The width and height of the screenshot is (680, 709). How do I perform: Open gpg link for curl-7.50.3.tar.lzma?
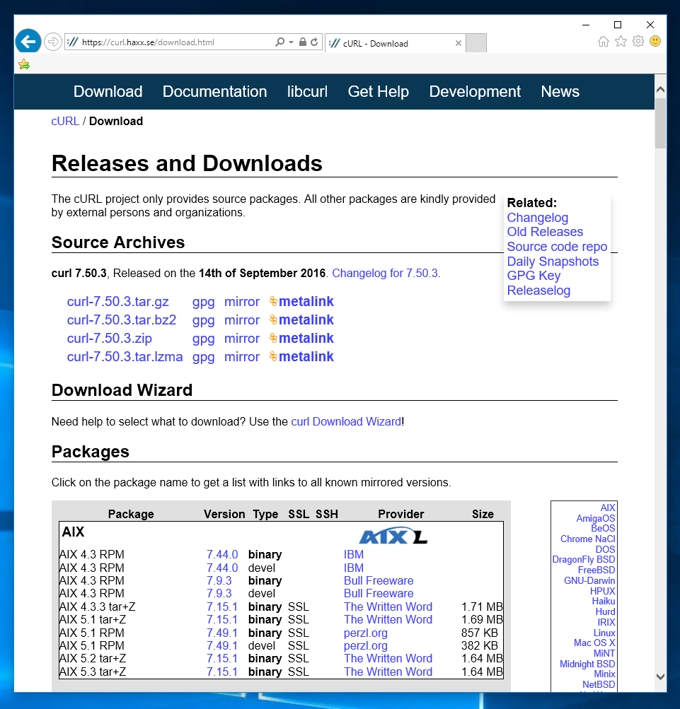click(203, 357)
